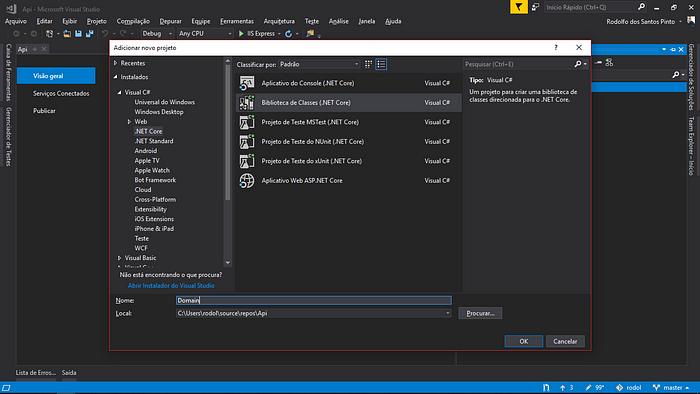Click the Procurar... button
The height and width of the screenshot is (394, 700).
[x=480, y=313]
